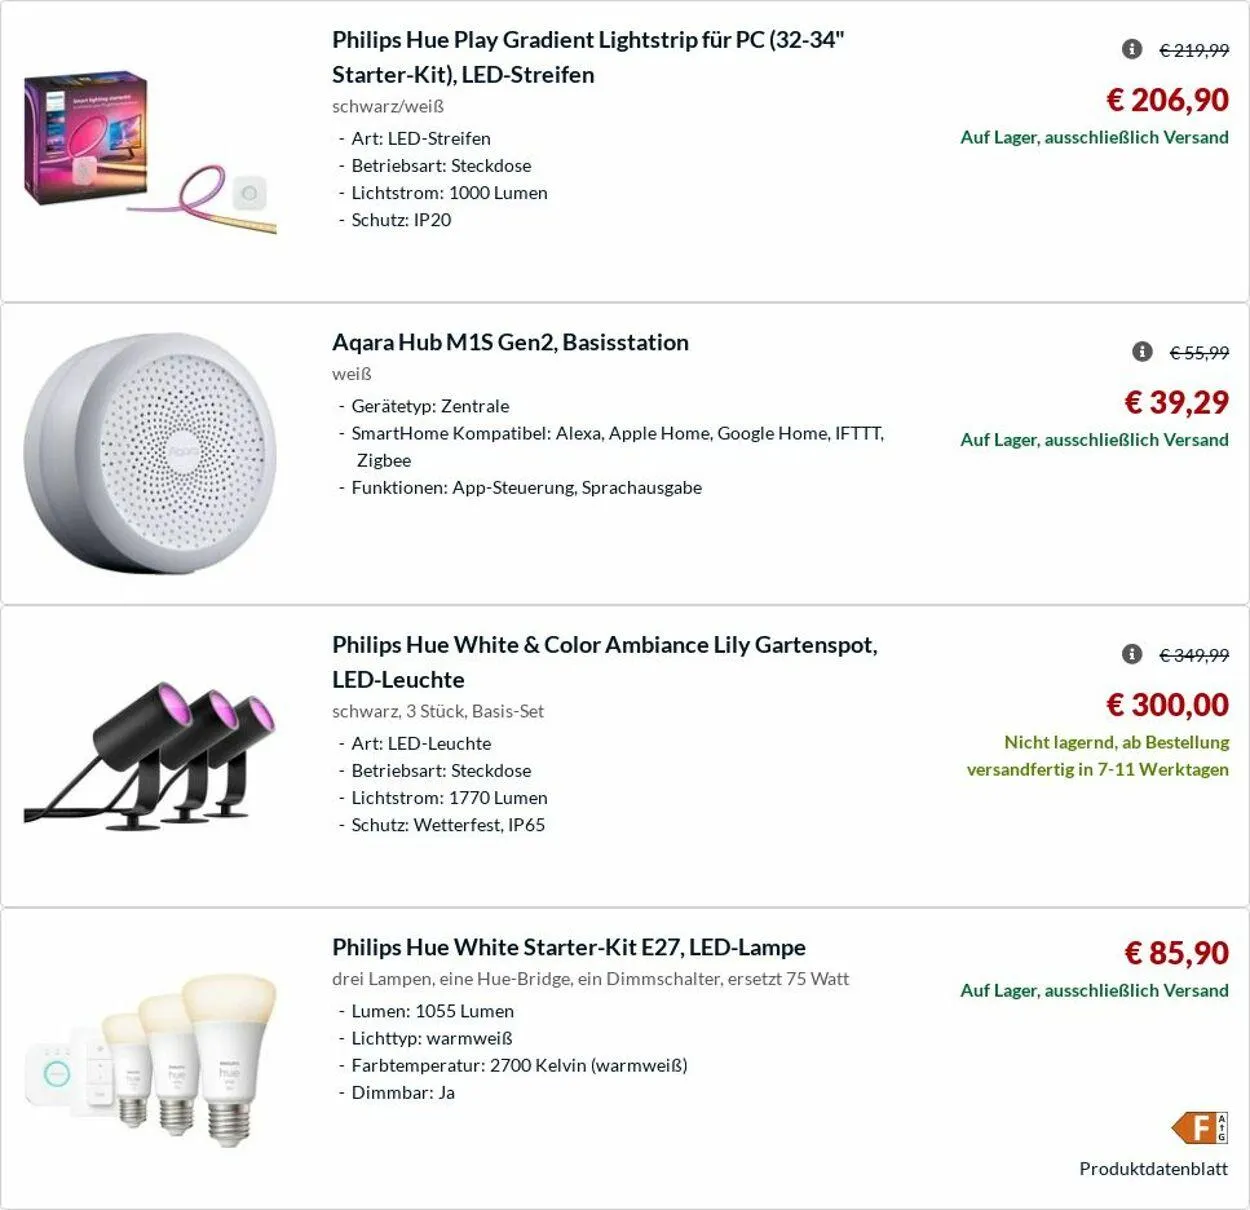
Task: Click info icon beside €55,99 crossed-out price
Action: [1142, 351]
